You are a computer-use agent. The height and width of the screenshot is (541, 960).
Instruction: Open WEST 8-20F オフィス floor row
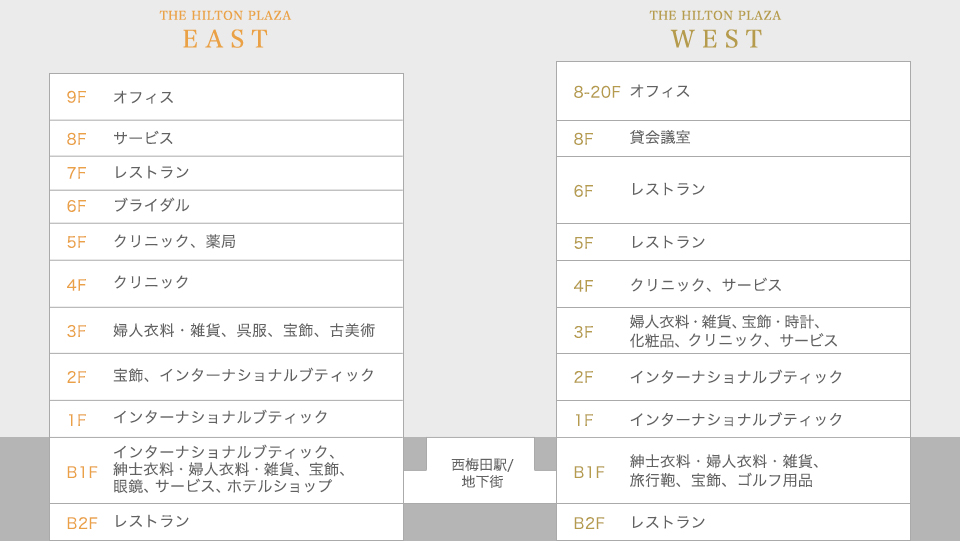[x=733, y=91]
